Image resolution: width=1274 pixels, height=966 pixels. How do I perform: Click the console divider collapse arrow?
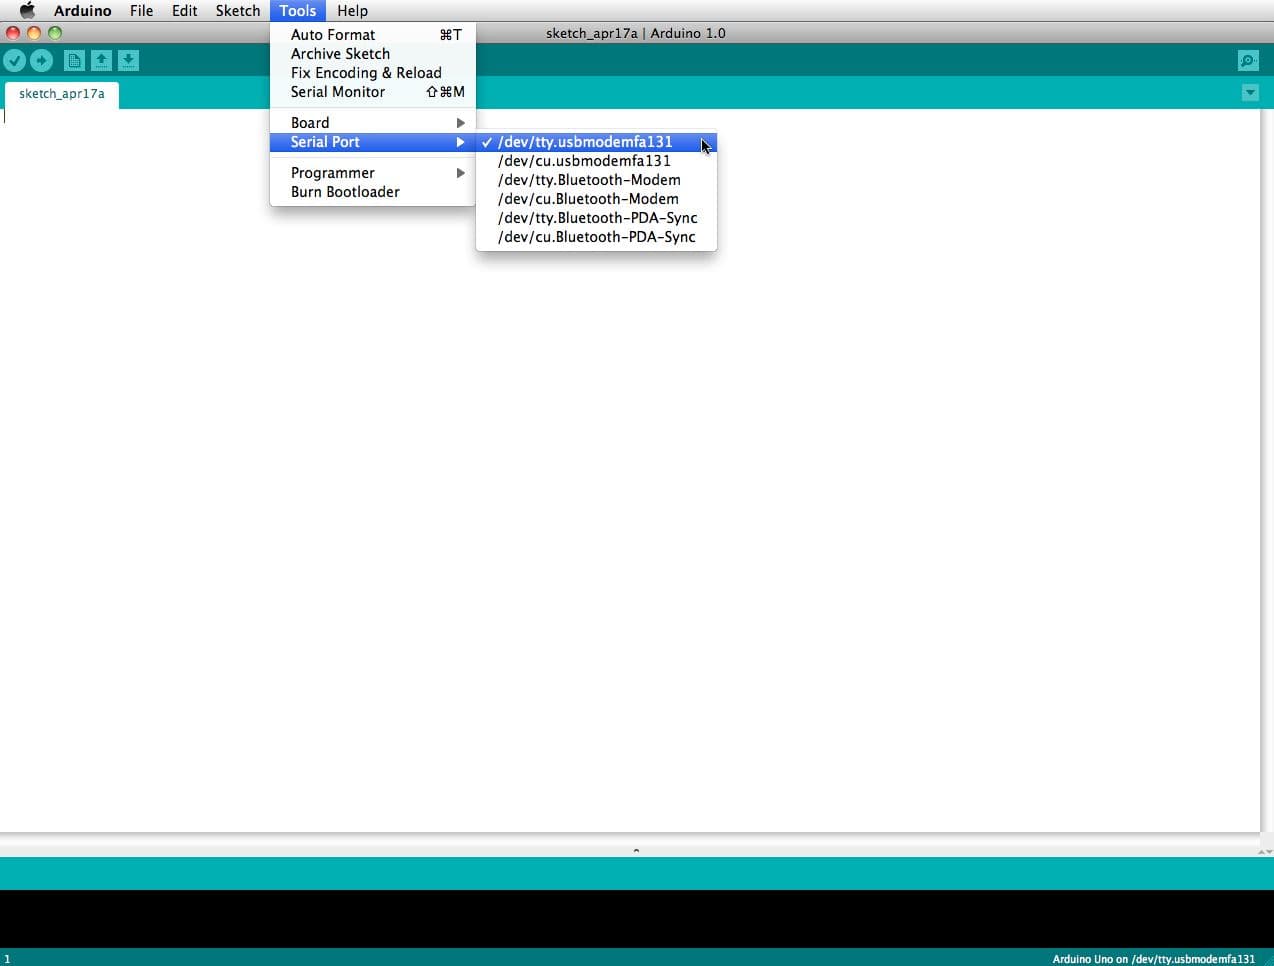[636, 850]
